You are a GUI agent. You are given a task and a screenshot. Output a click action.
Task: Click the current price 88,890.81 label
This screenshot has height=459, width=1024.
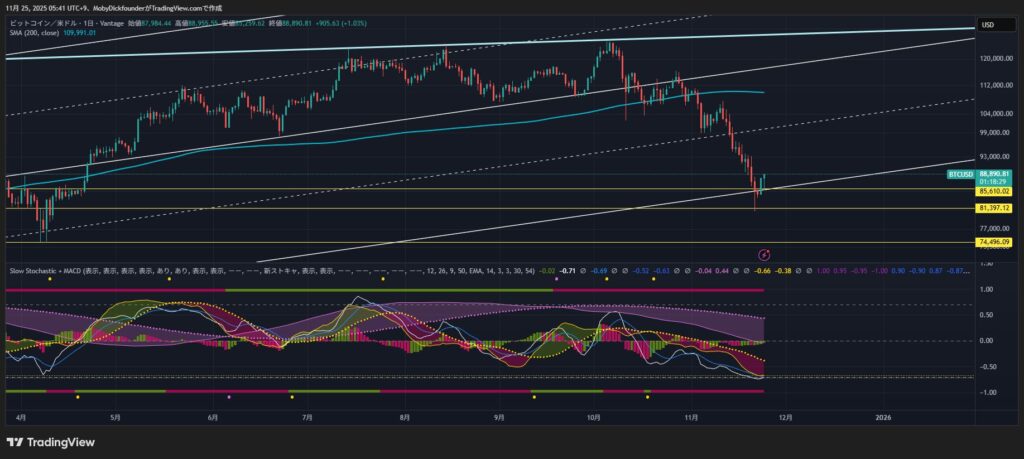(995, 174)
